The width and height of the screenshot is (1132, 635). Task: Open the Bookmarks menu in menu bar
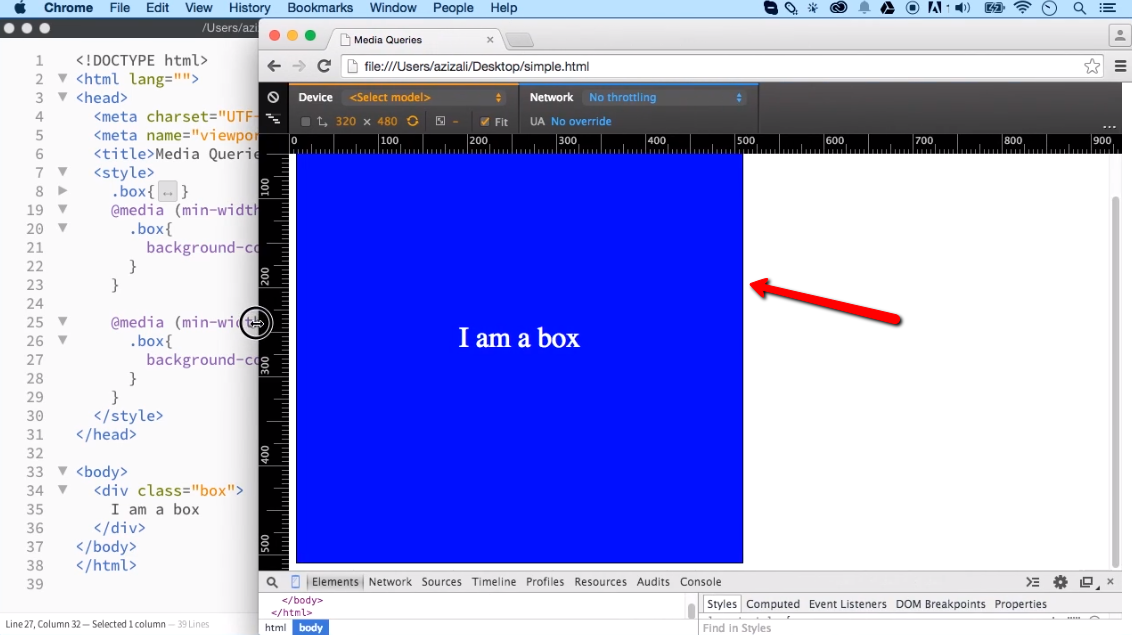click(x=320, y=8)
